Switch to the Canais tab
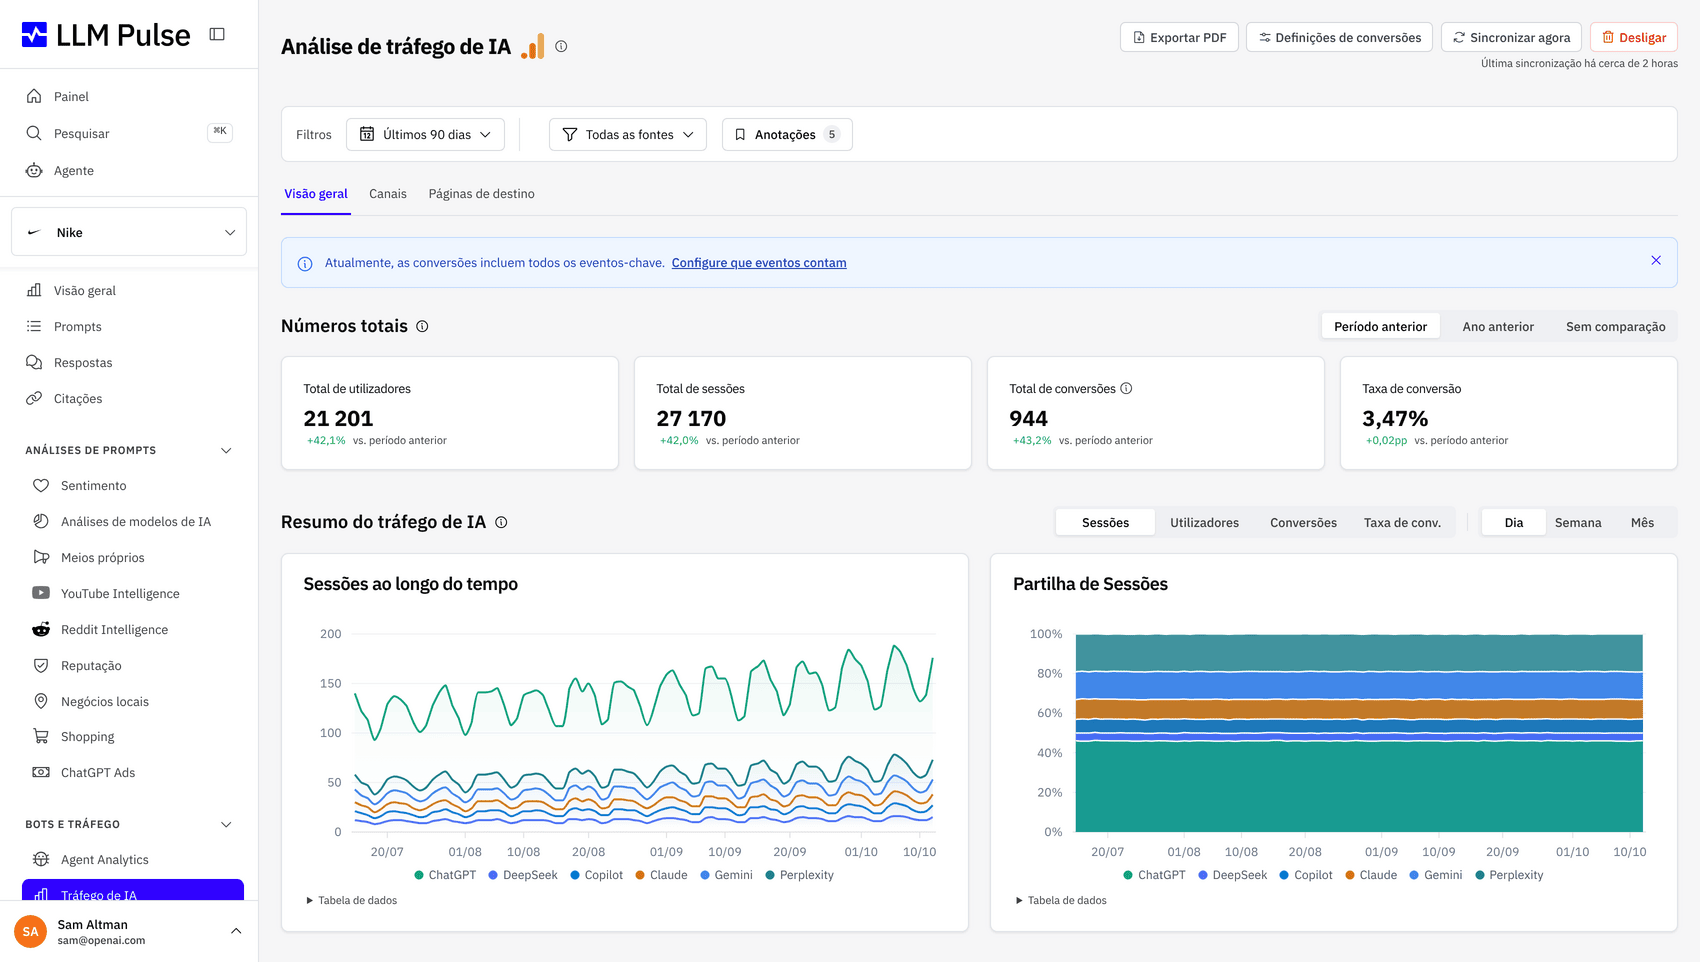Screen dimensions: 1700x962 coord(388,194)
